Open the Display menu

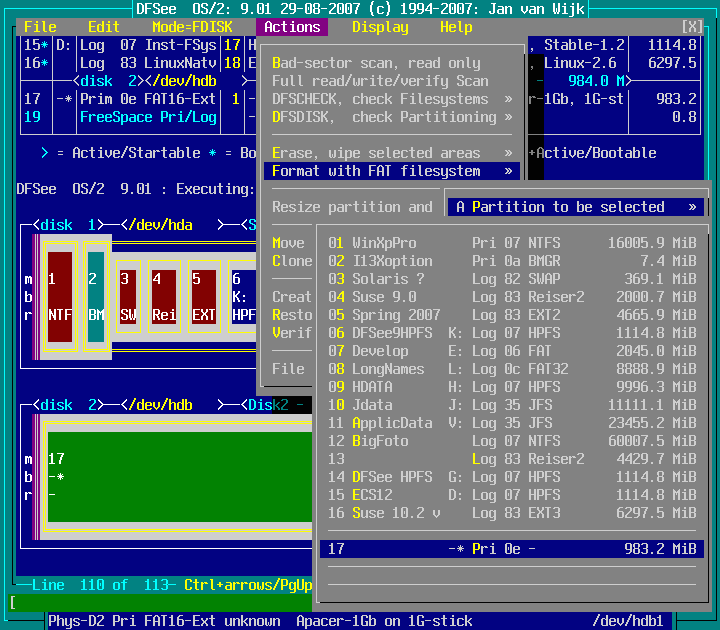380,27
